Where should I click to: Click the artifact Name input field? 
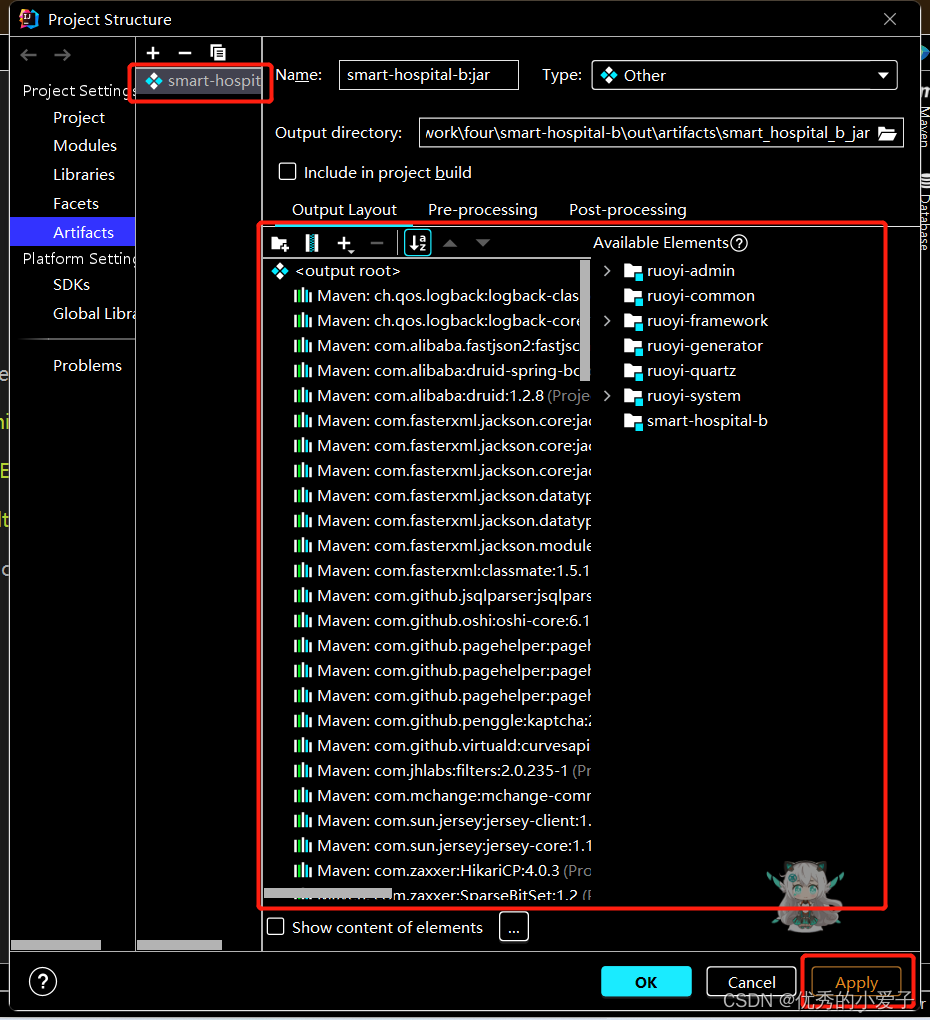pos(429,75)
